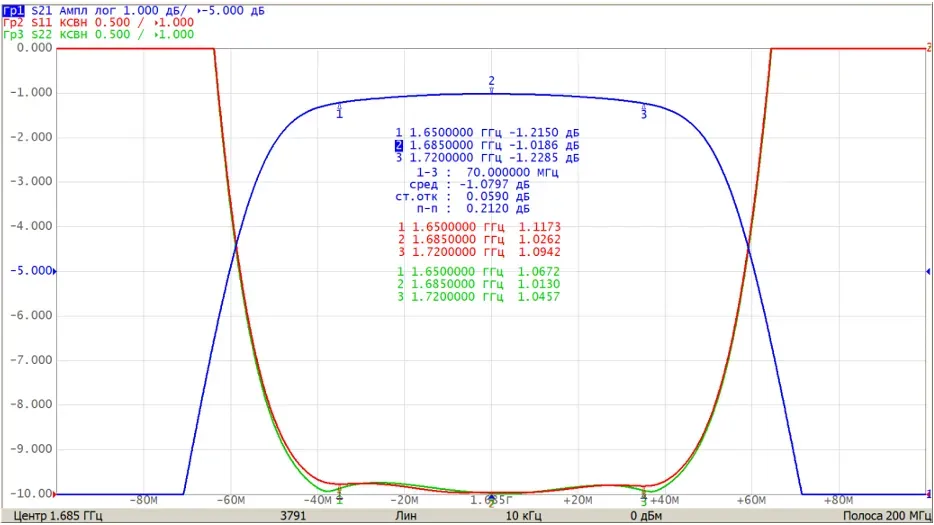The image size is (934, 525).
Task: Click the Полоса 200 МГц field
Action: pyautogui.click(x=887, y=516)
